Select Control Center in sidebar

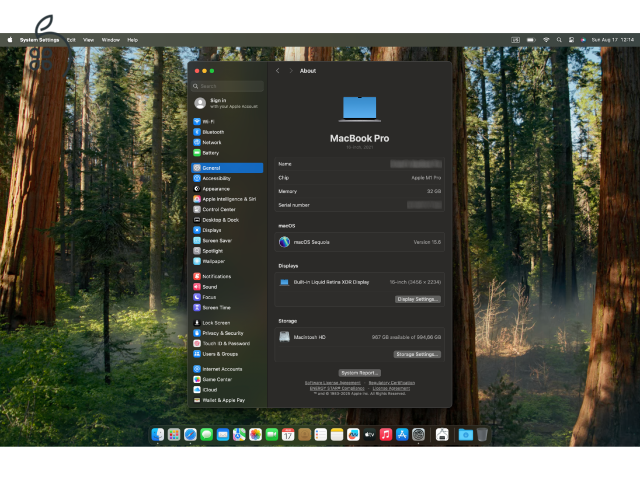pos(227,209)
